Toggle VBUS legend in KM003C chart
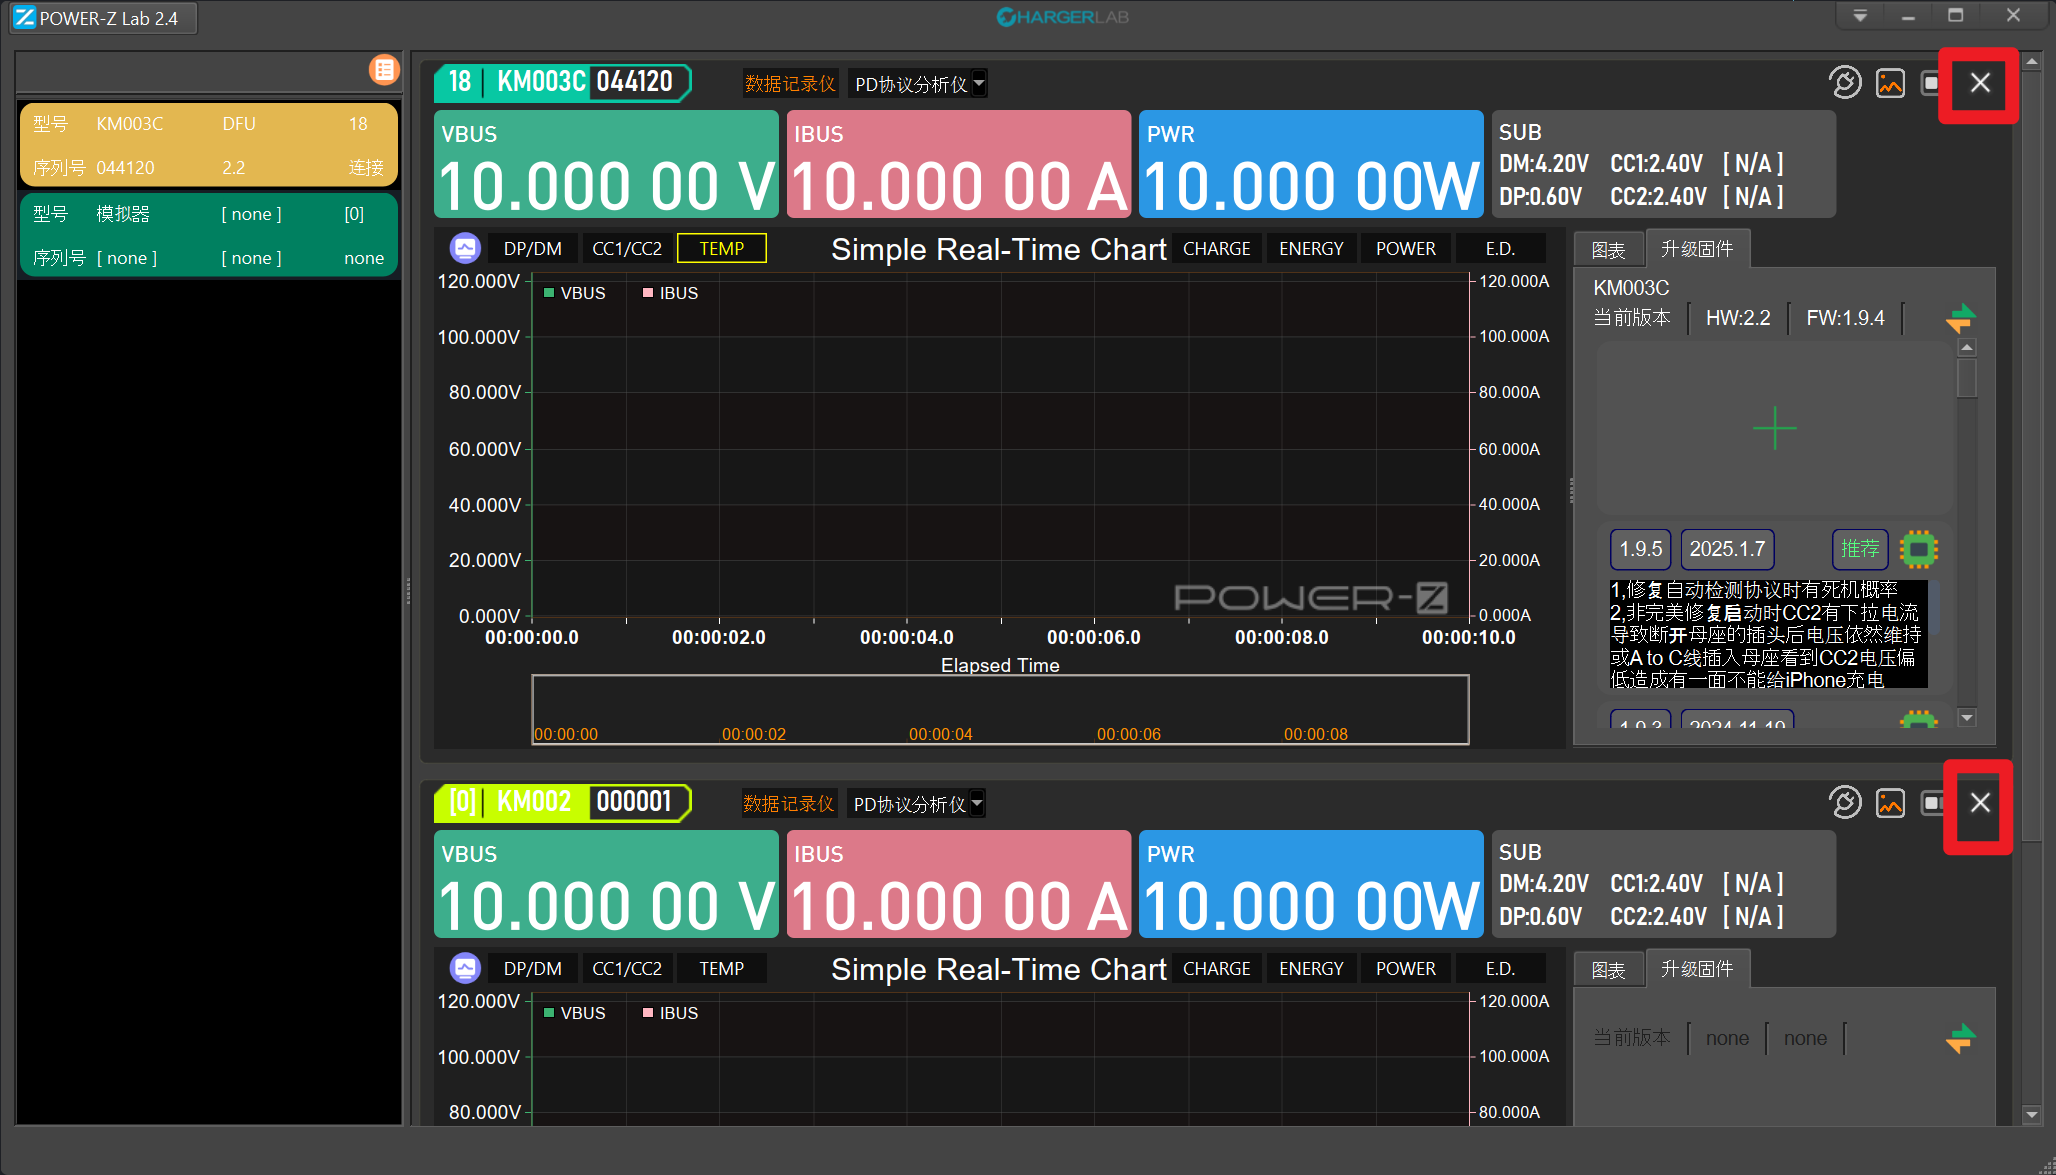The width and height of the screenshot is (2056, 1175). click(x=574, y=293)
